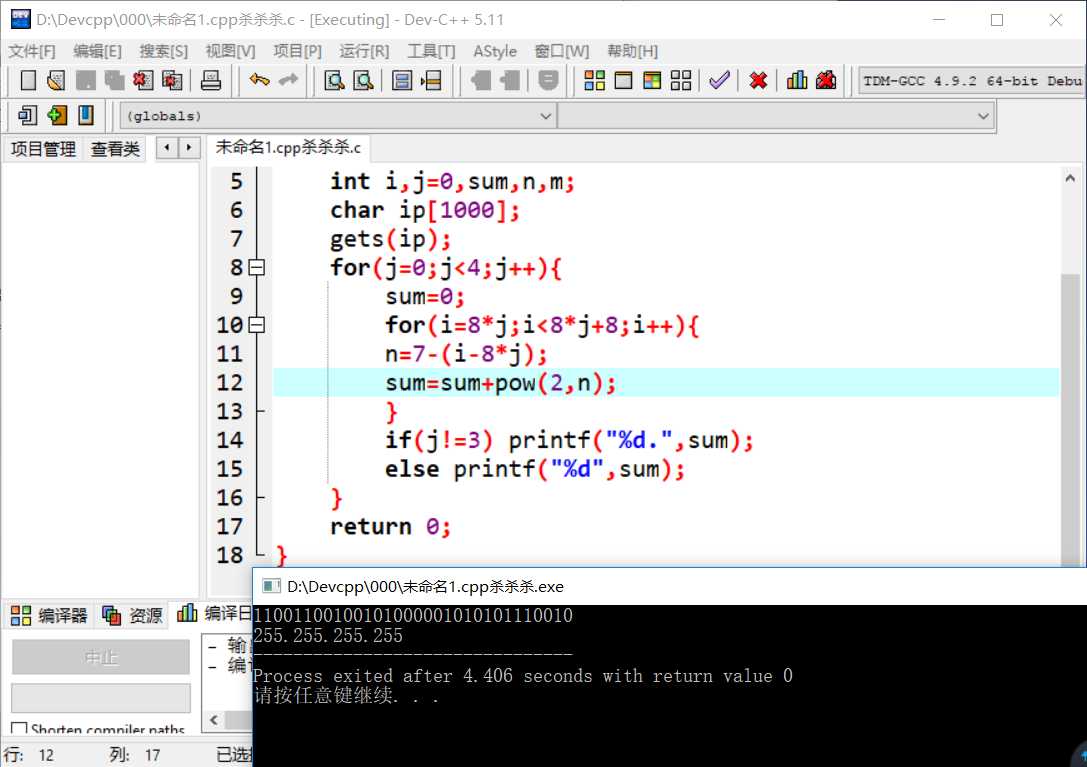The image size is (1087, 767).
Task: Open profile analysis chart icon
Action: click(x=797, y=80)
